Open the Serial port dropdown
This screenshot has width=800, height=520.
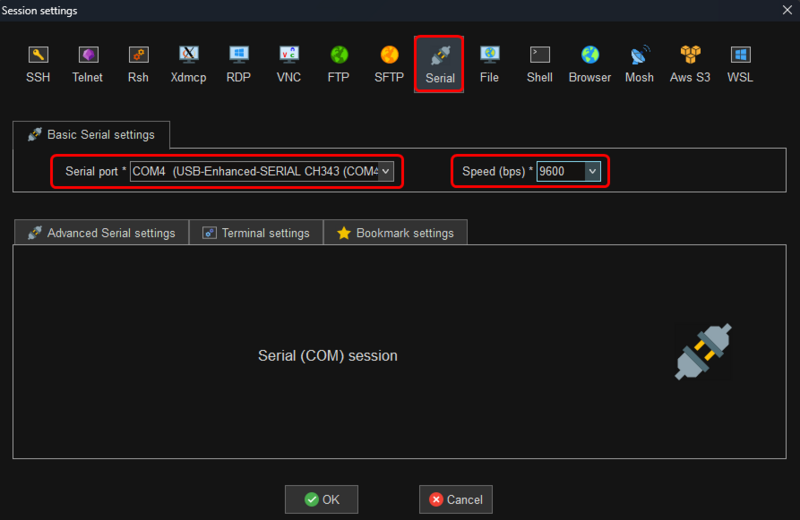click(386, 172)
